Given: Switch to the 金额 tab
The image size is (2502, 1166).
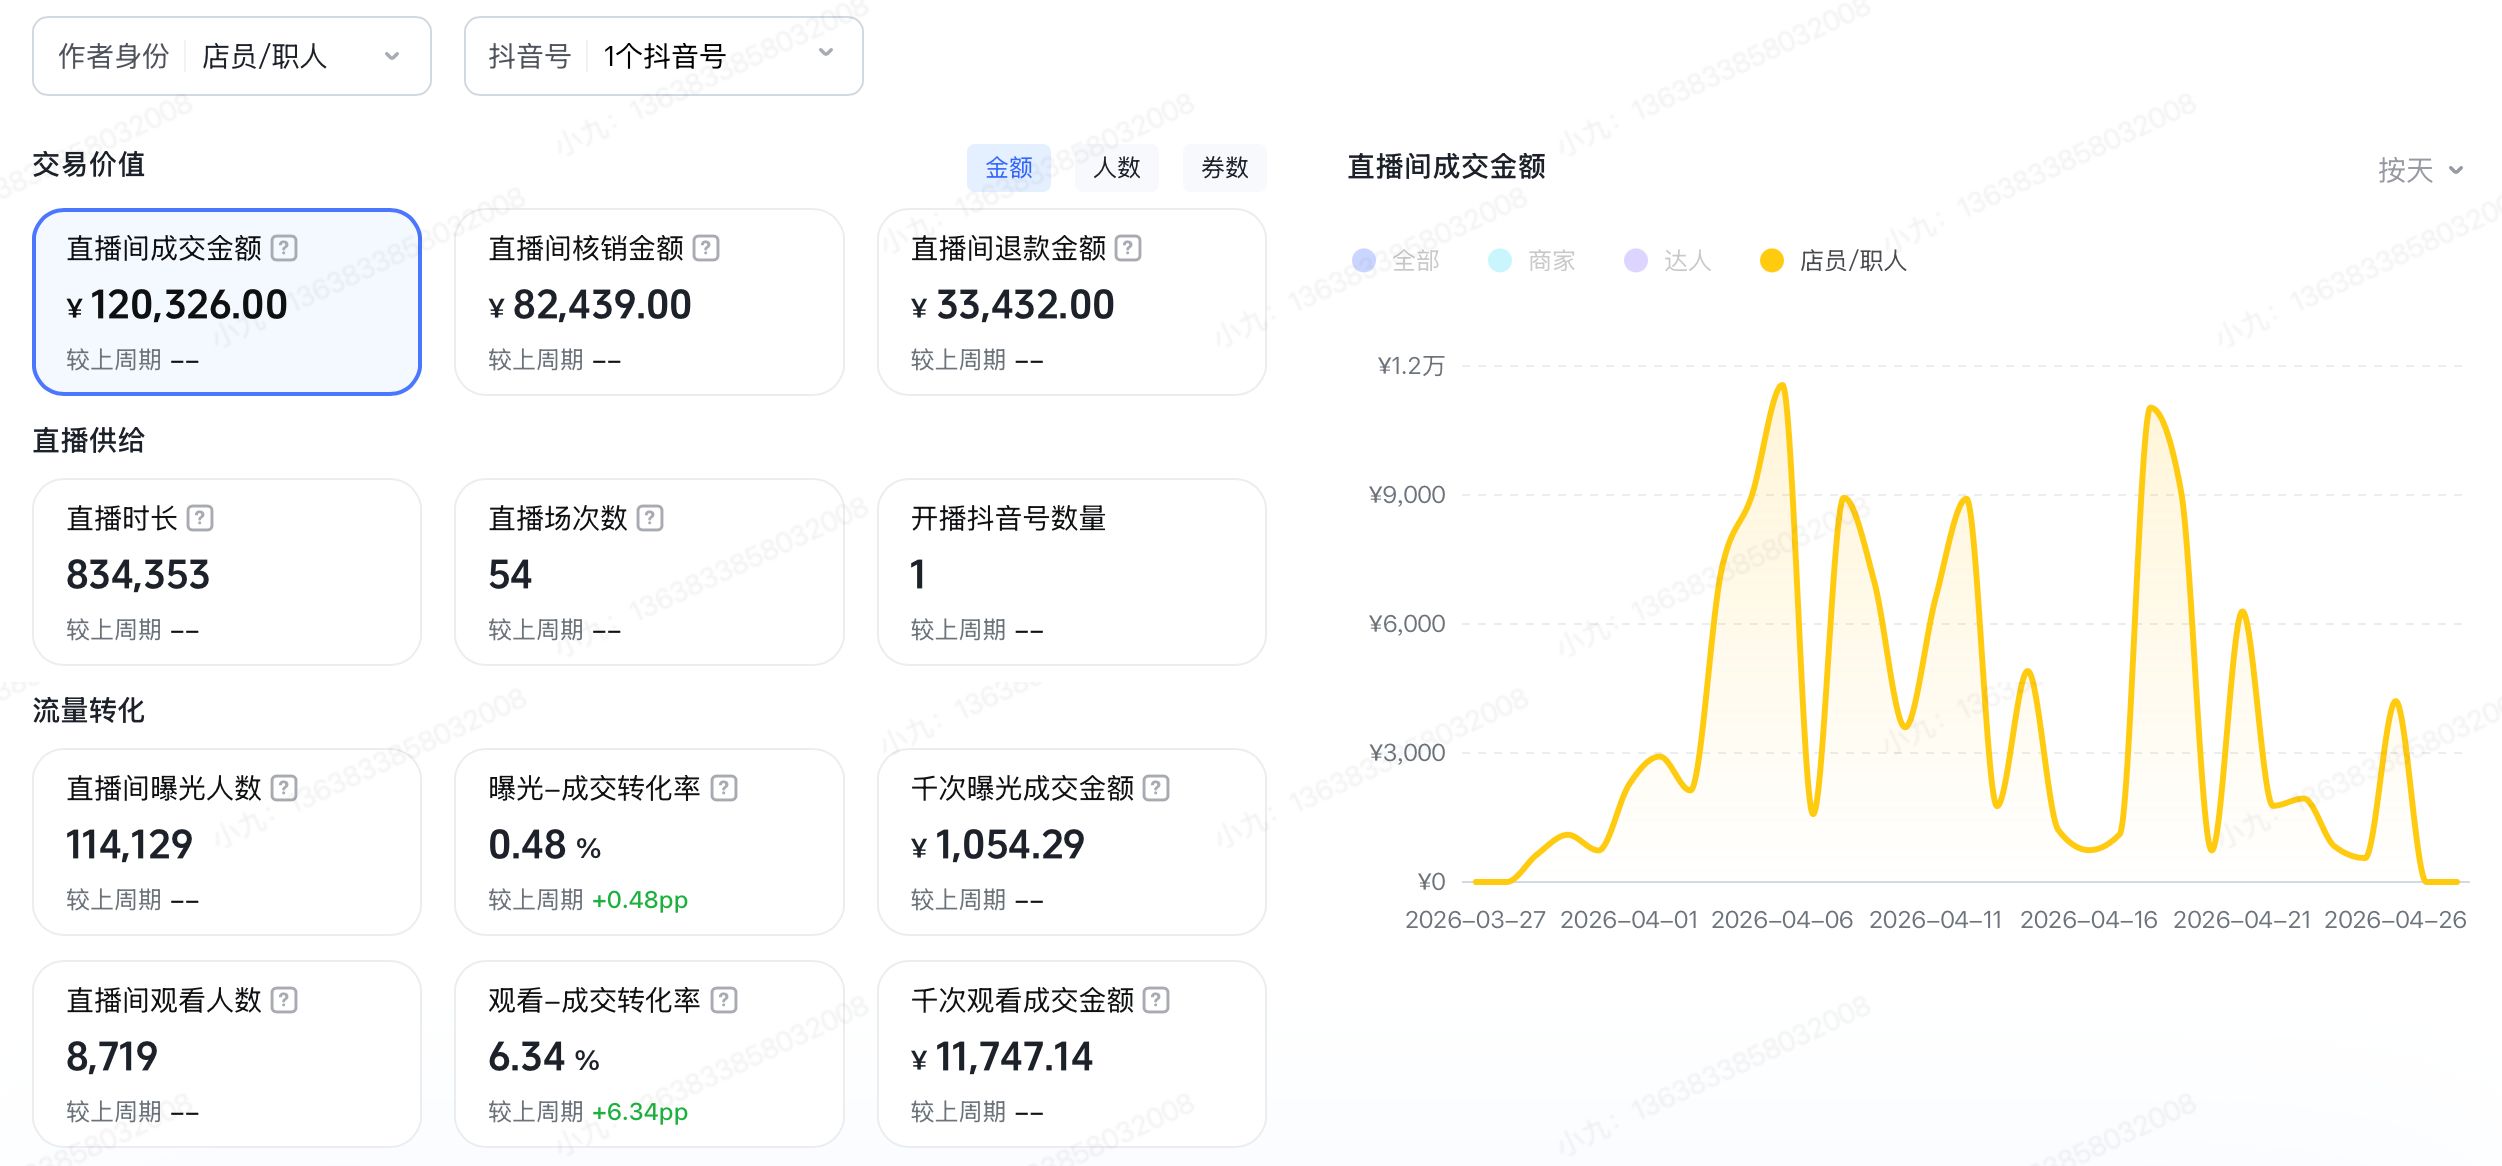Looking at the screenshot, I should tap(1008, 168).
